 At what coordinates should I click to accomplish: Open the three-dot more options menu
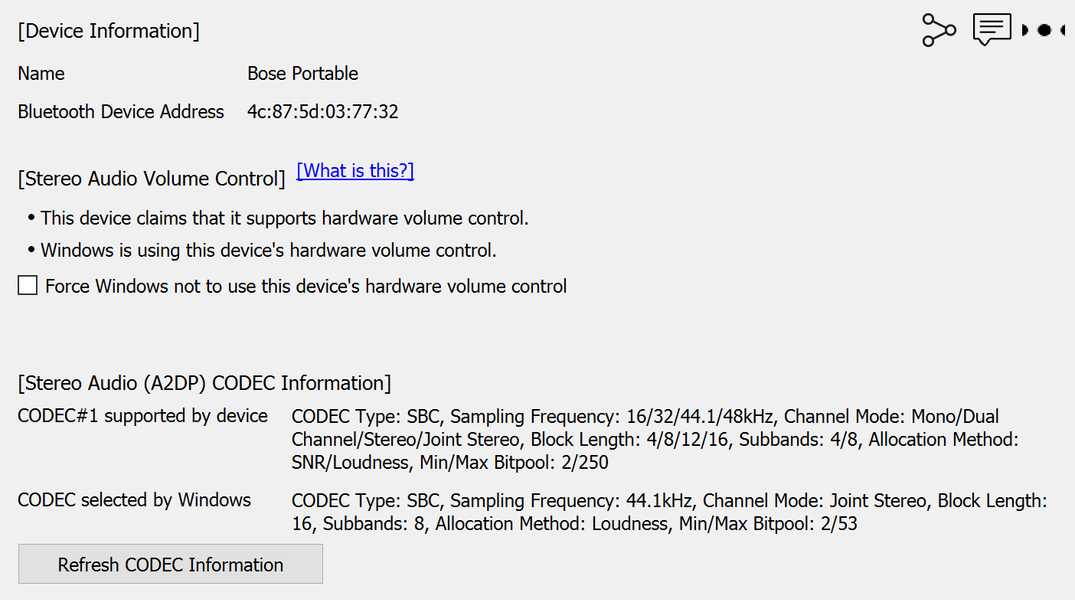coord(1046,30)
